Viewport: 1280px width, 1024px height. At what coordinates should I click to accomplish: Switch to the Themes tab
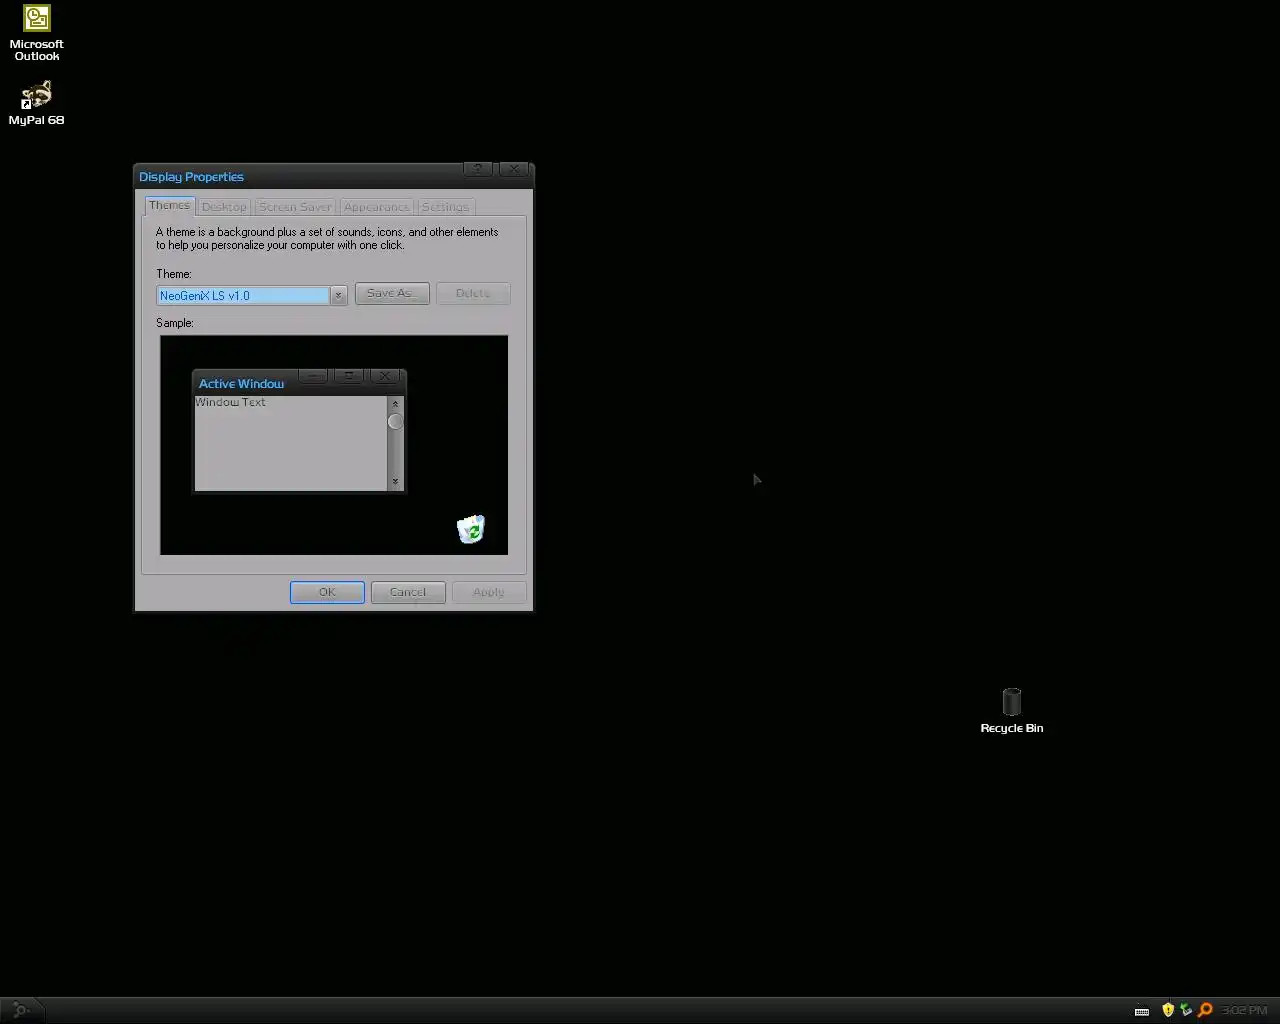169,205
